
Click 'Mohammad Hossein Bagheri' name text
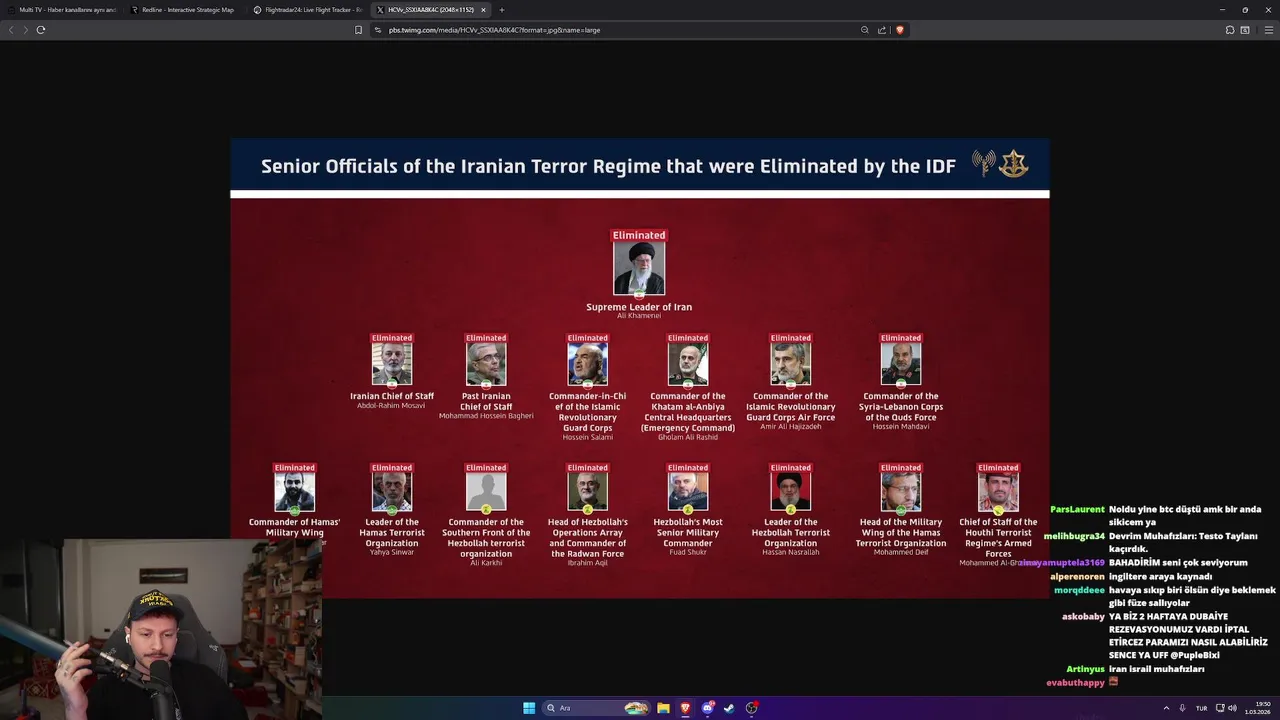coord(486,416)
